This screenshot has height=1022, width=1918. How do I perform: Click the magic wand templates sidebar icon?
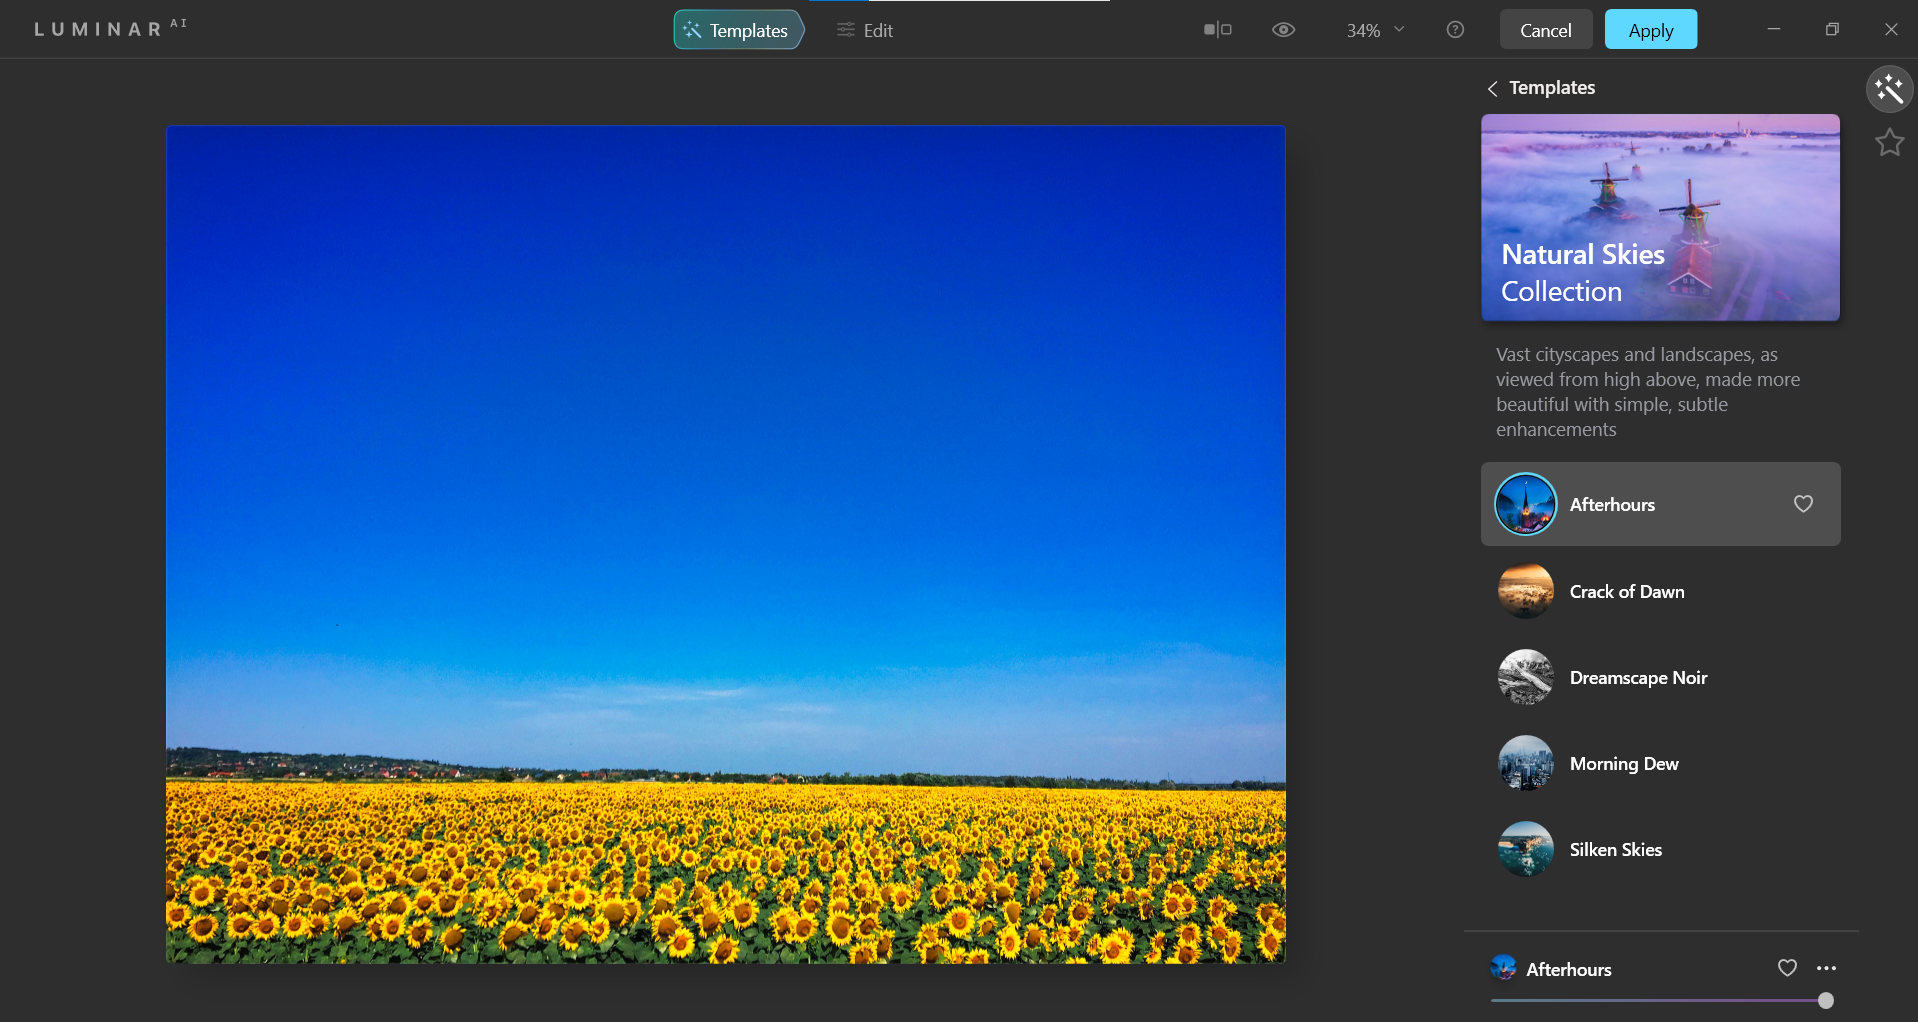pyautogui.click(x=1889, y=89)
